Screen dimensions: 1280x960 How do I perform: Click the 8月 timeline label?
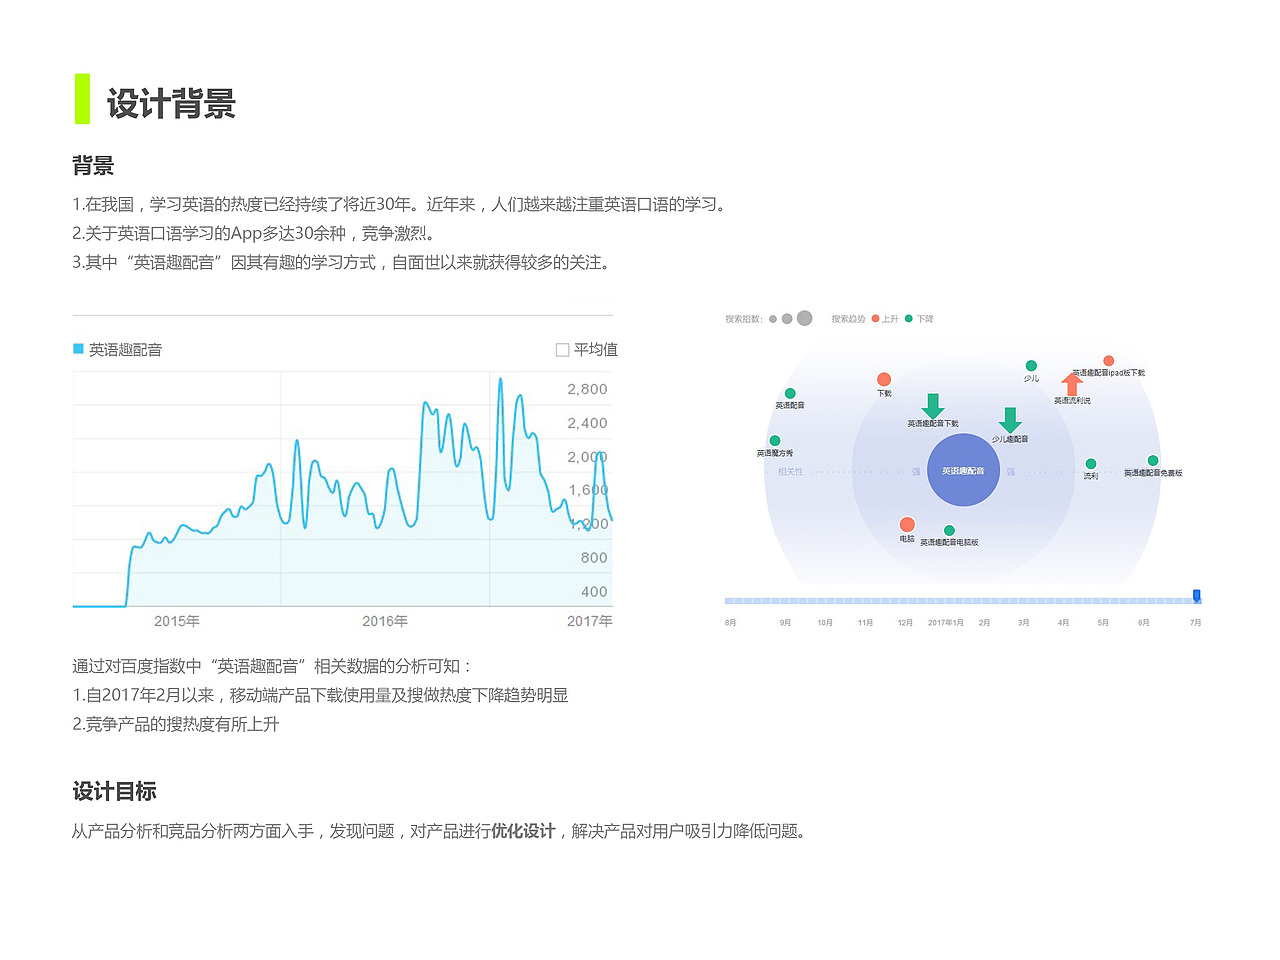(x=730, y=623)
